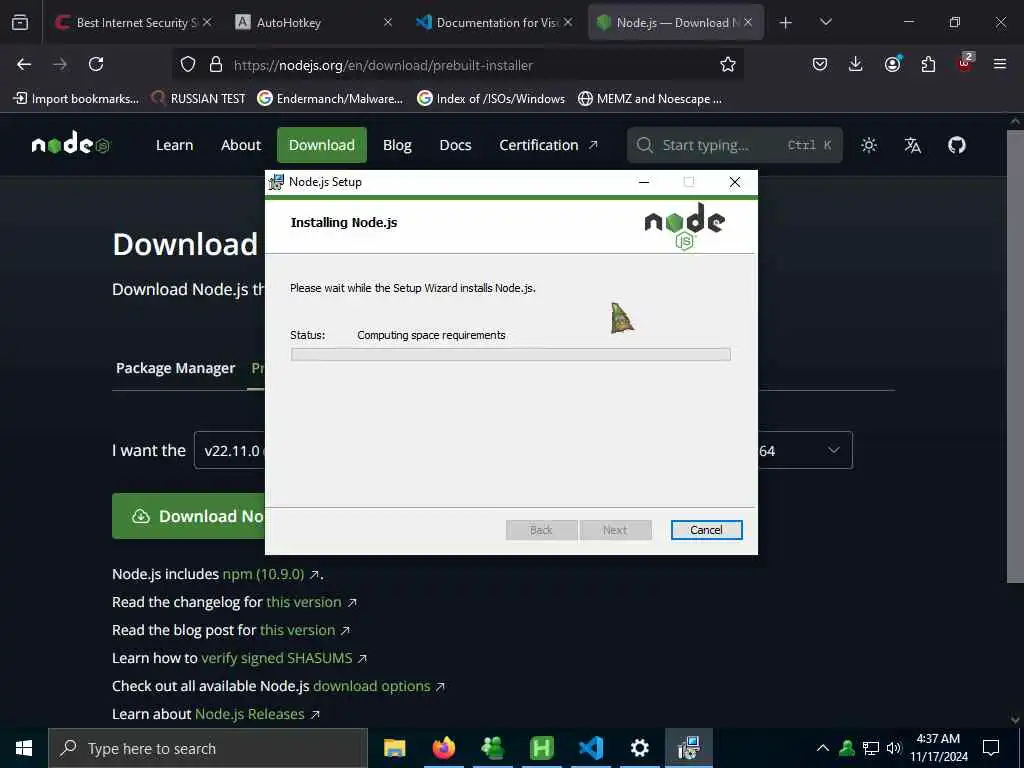
Task: Open the network tray icon
Action: point(871,748)
